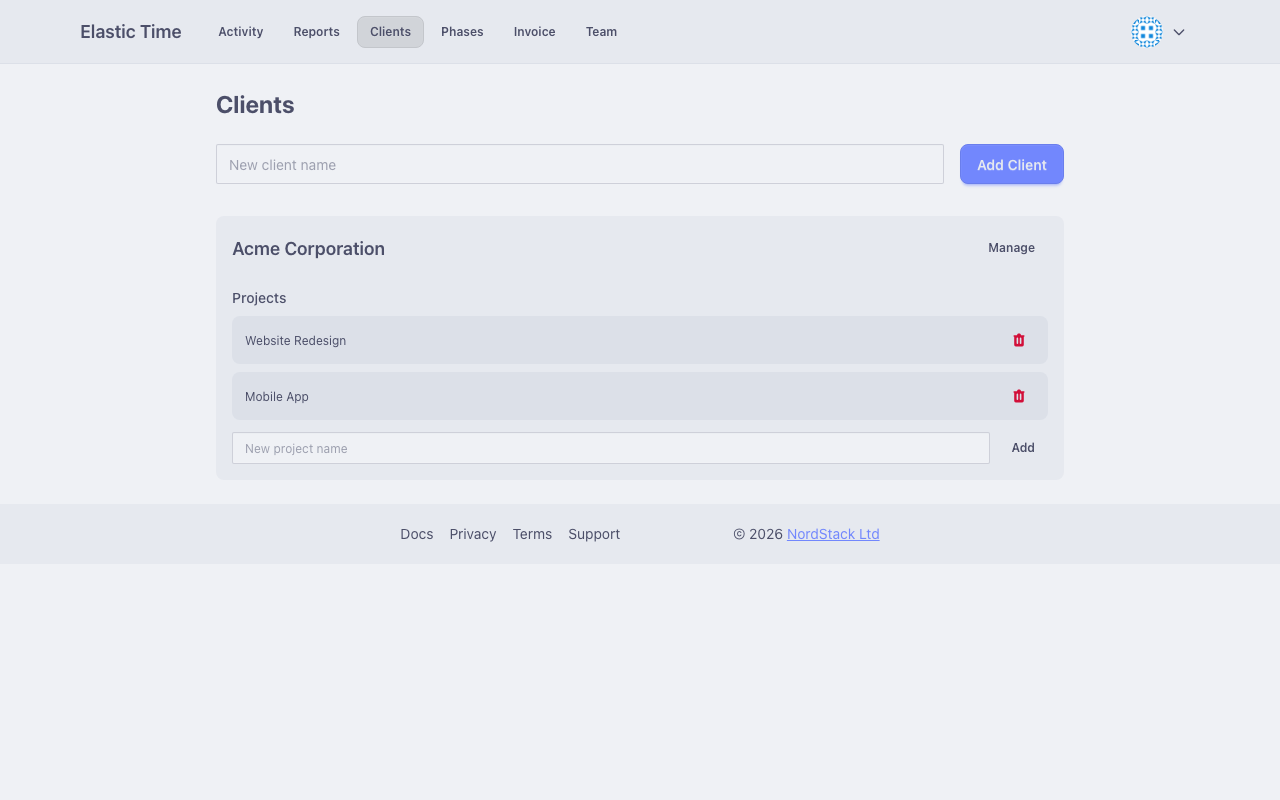Open the Docs footer link

click(x=416, y=534)
